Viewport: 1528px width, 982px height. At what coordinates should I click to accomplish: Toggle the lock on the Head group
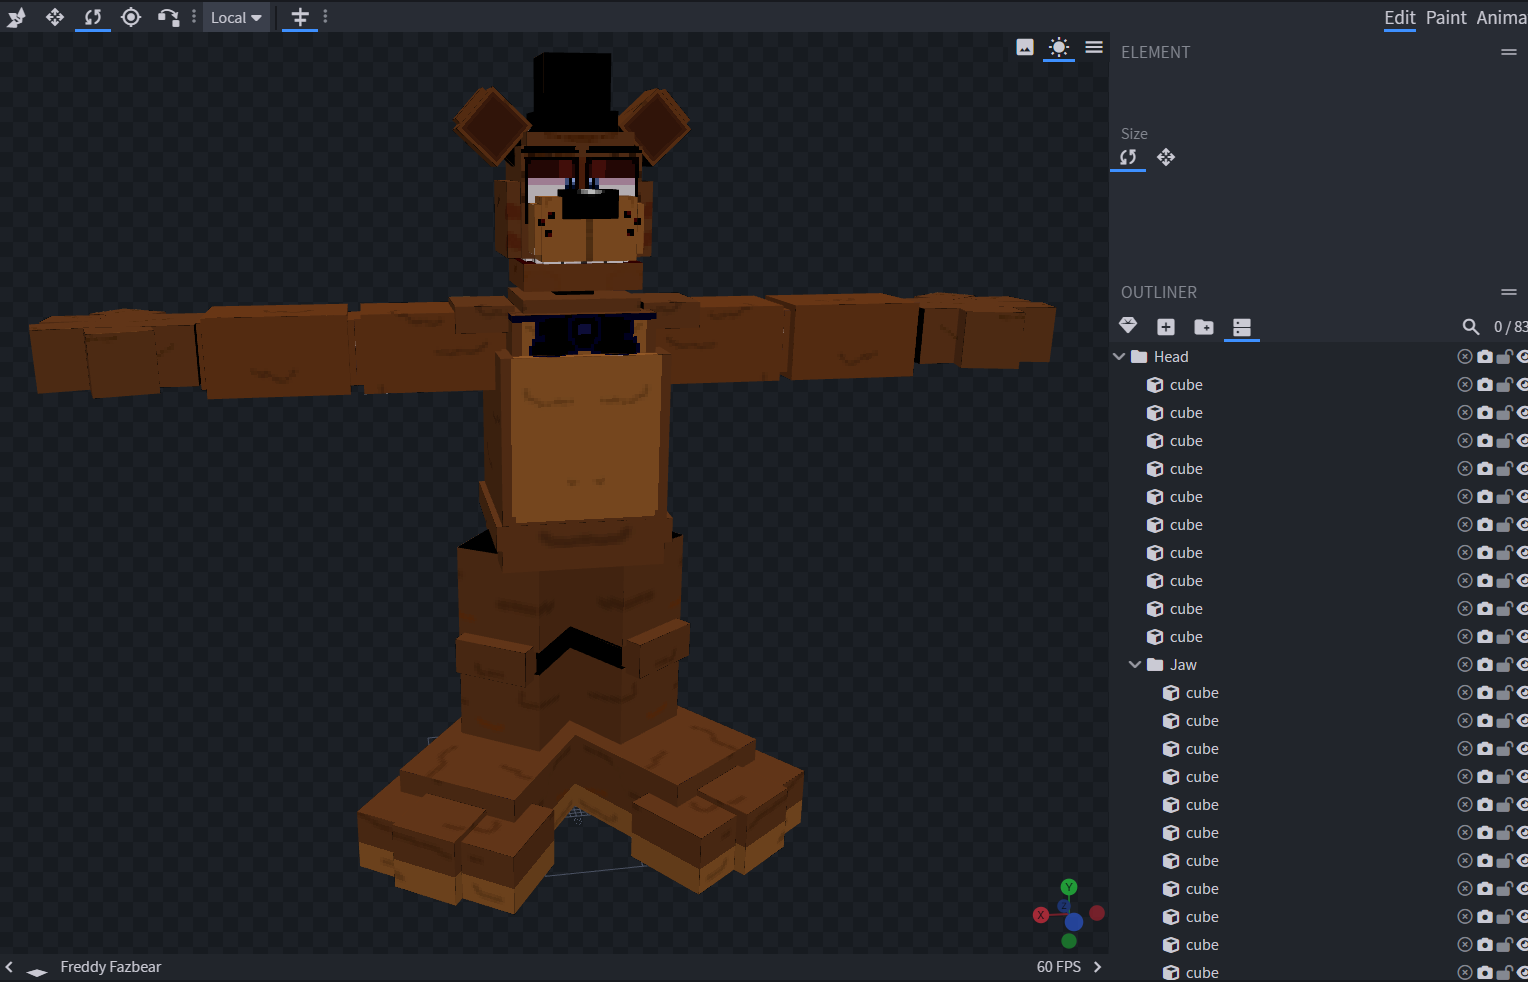click(1504, 357)
